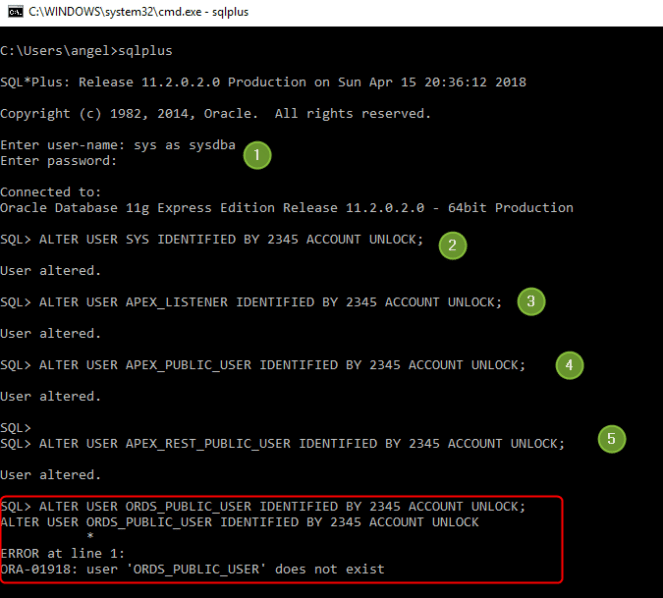This screenshot has width=663, height=598.
Task: Click the "C:\Users\angel>sqlplus" command line
Action: pyautogui.click(x=75, y=50)
